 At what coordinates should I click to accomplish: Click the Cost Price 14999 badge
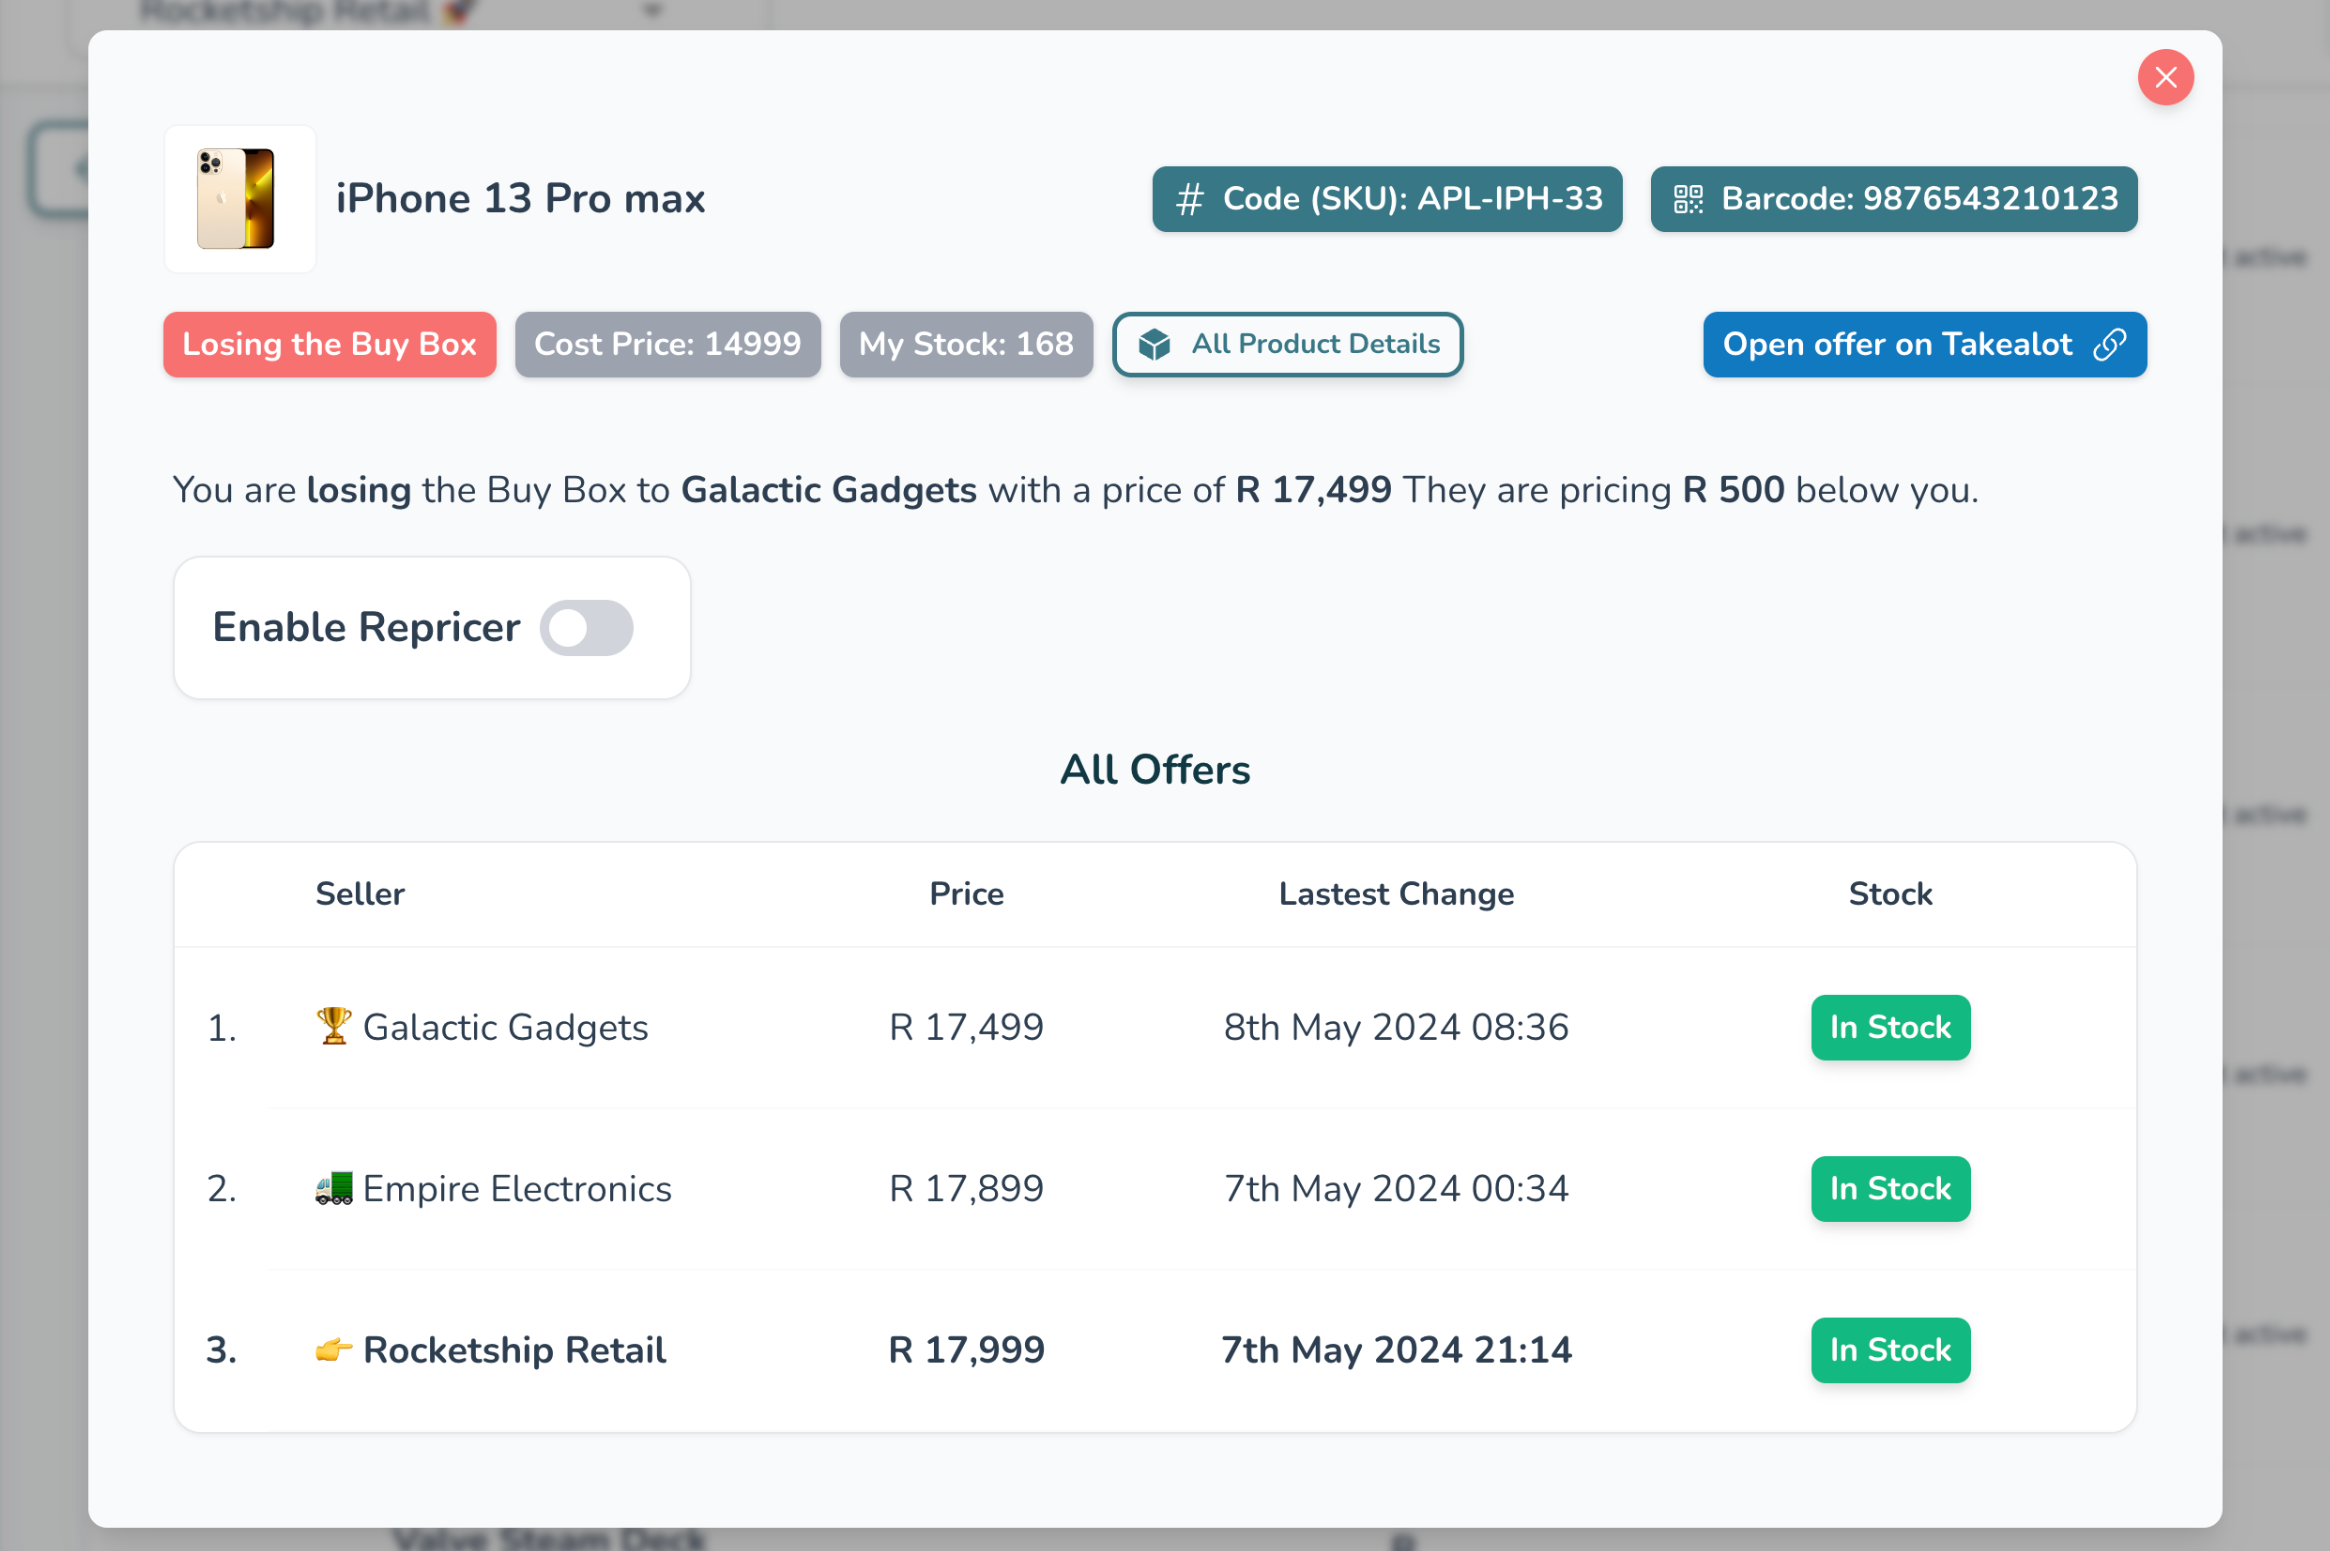tap(667, 345)
